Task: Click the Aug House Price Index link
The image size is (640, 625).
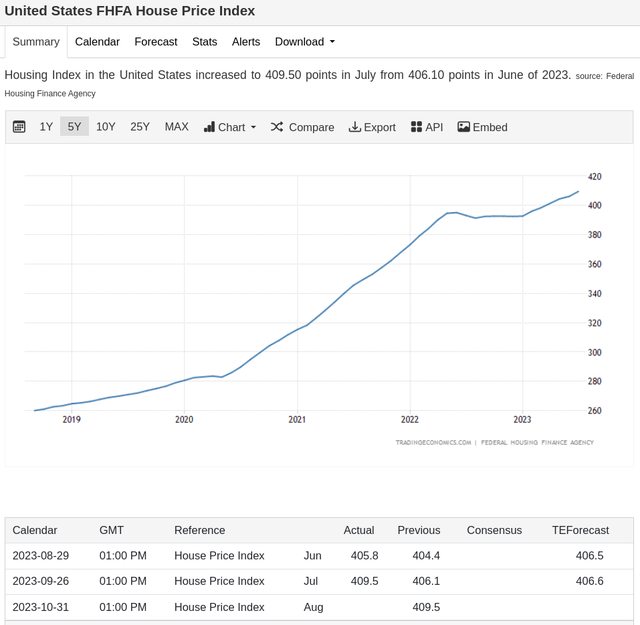Action: (219, 607)
